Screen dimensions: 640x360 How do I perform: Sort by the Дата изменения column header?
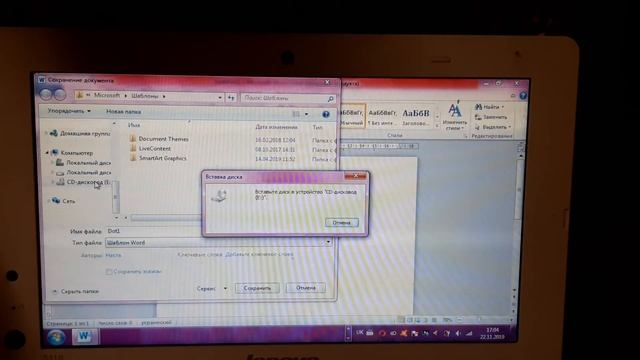coord(276,127)
